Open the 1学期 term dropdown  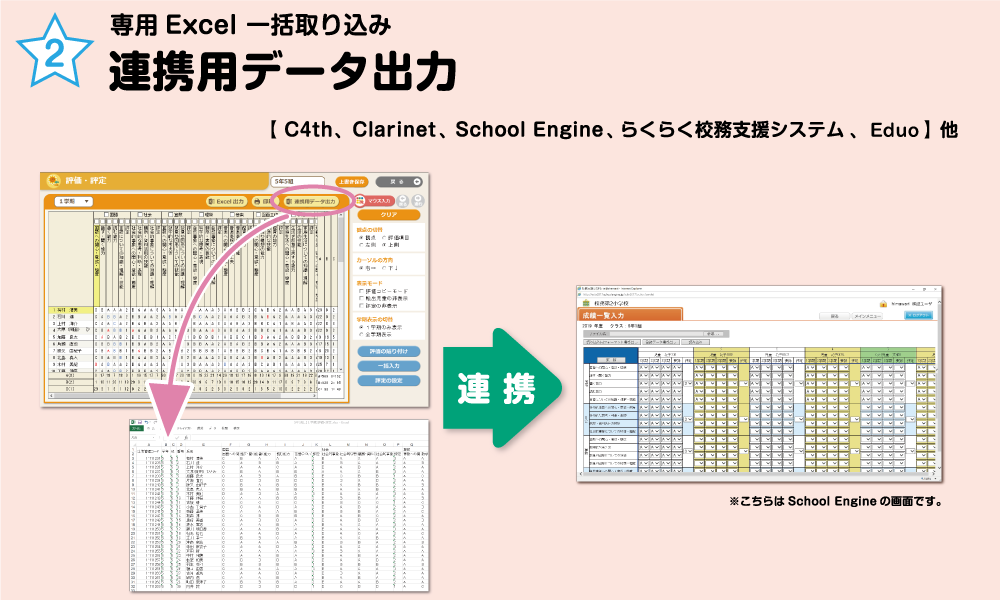(75, 201)
